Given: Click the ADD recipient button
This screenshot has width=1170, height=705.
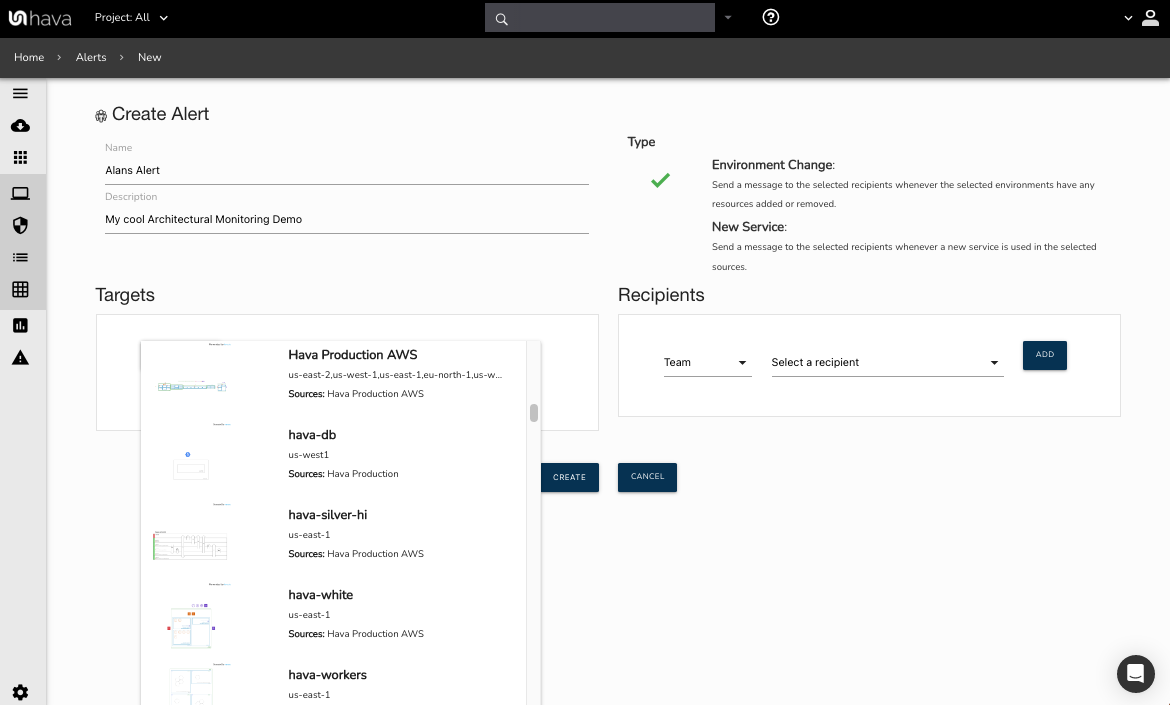Looking at the screenshot, I should [x=1045, y=355].
